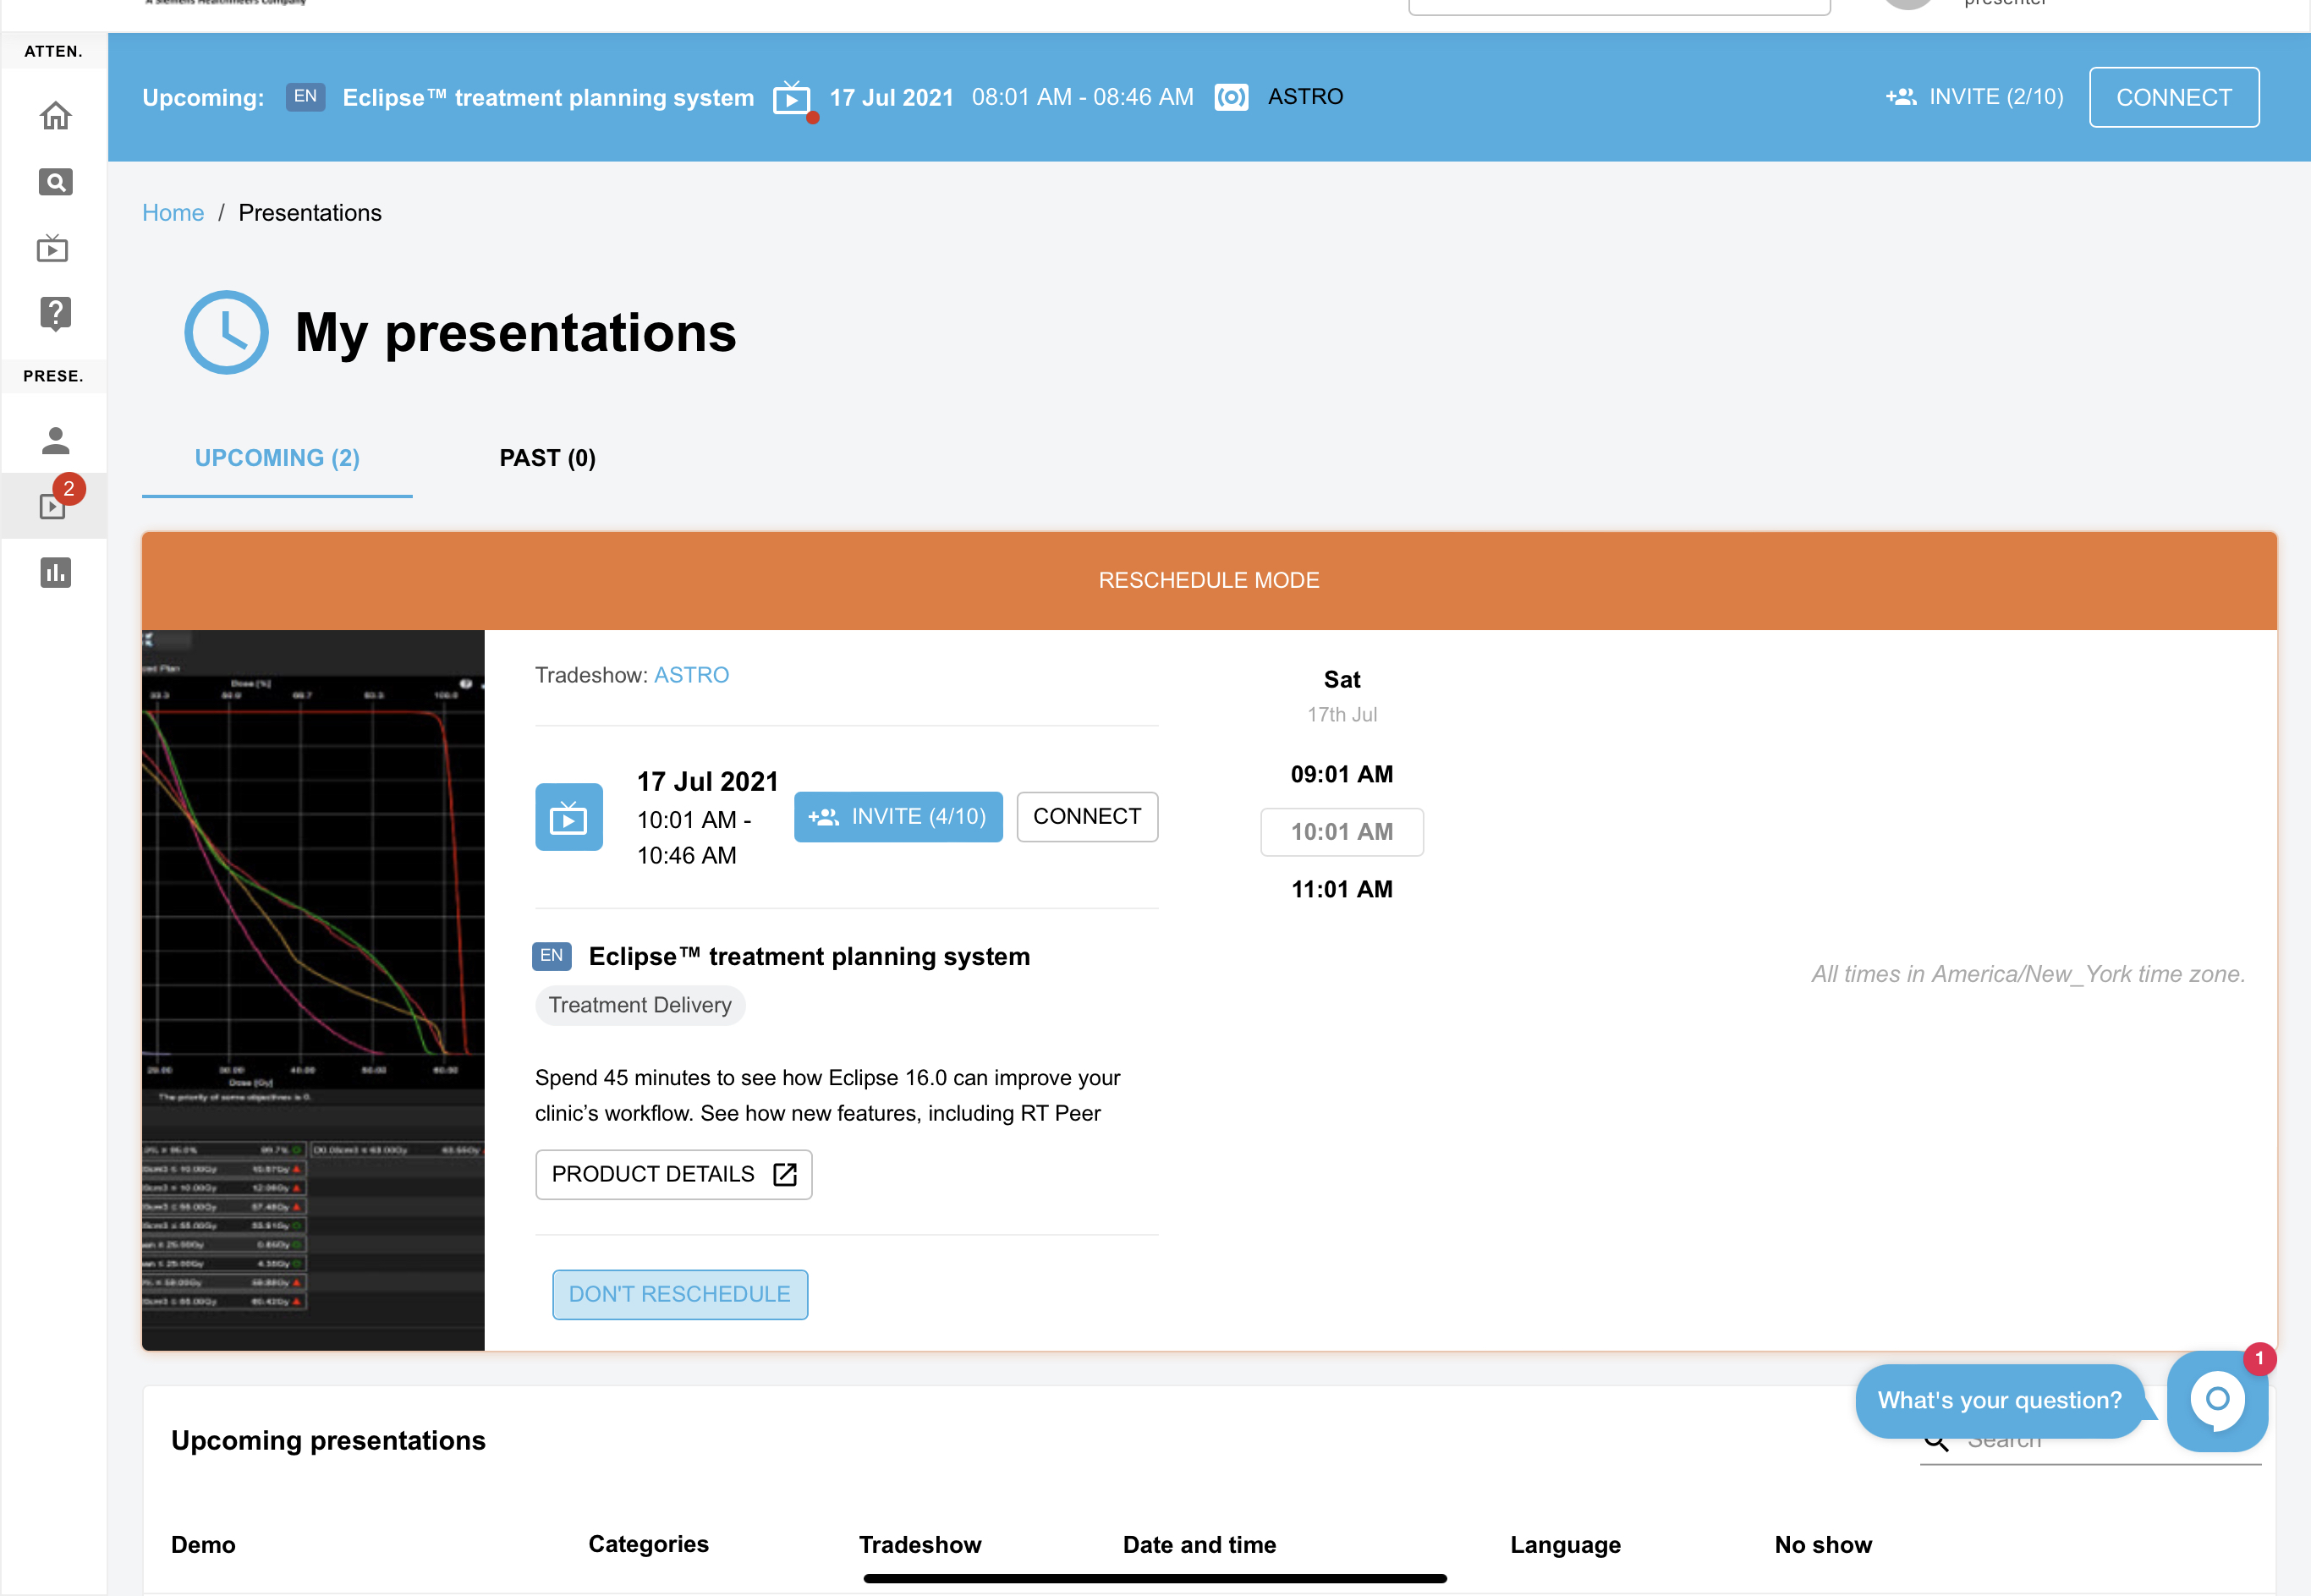Click CONNECT button in the presentation card

click(x=1086, y=817)
